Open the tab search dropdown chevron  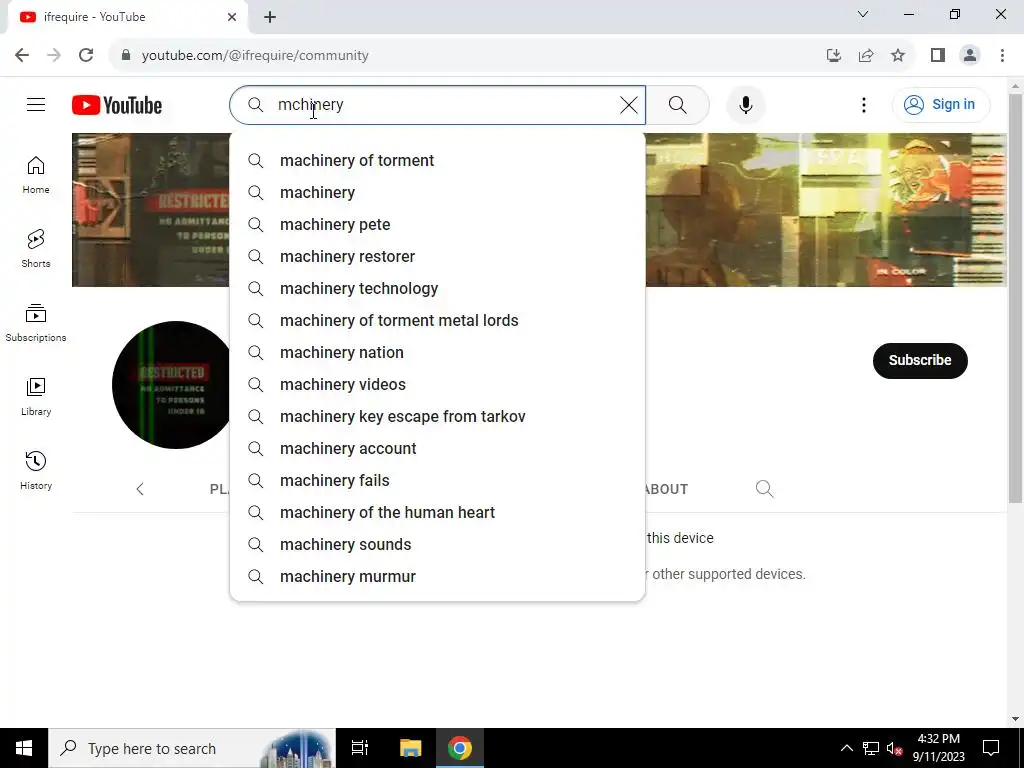click(863, 14)
